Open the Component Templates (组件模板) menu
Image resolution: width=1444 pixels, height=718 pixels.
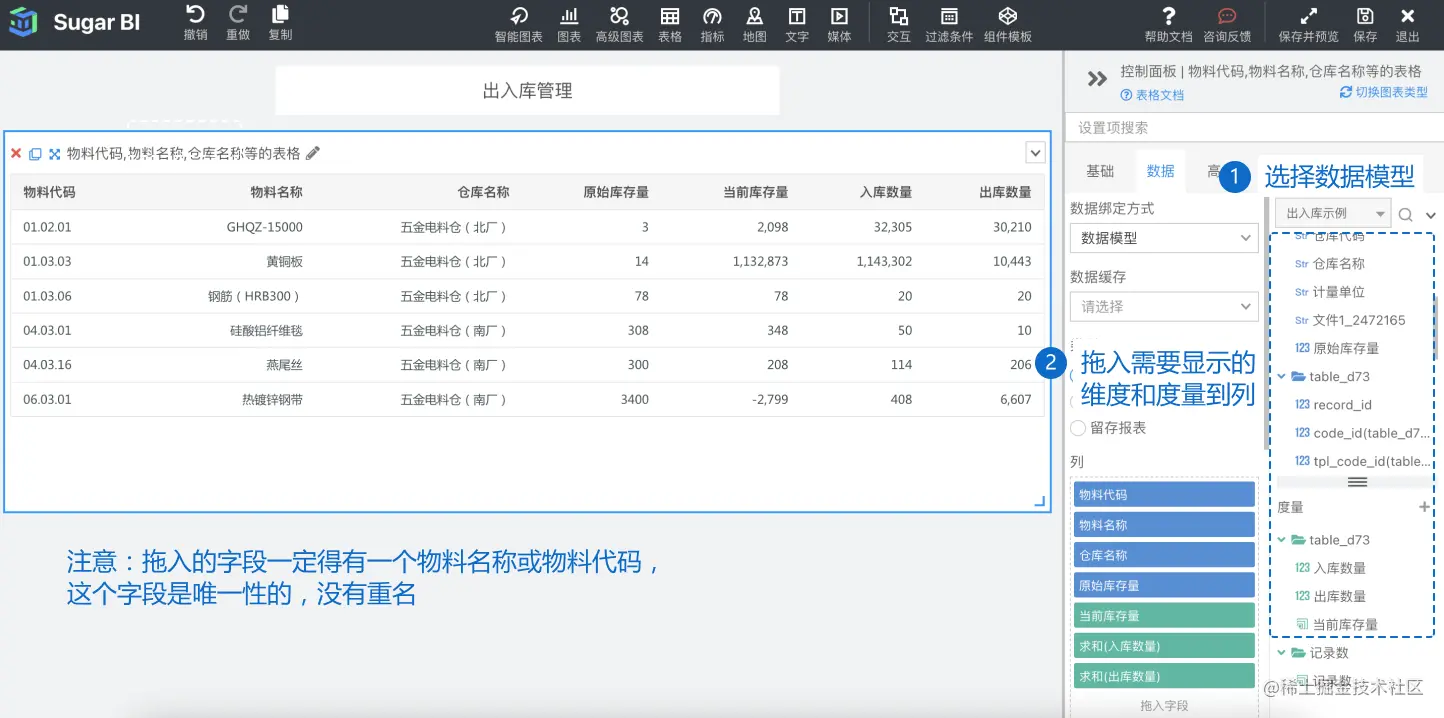[1008, 25]
